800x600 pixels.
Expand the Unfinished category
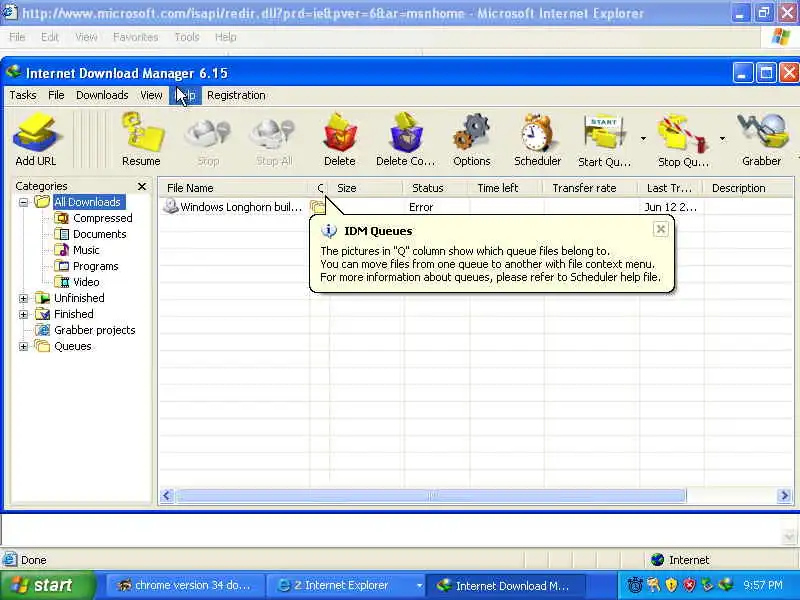point(23,298)
